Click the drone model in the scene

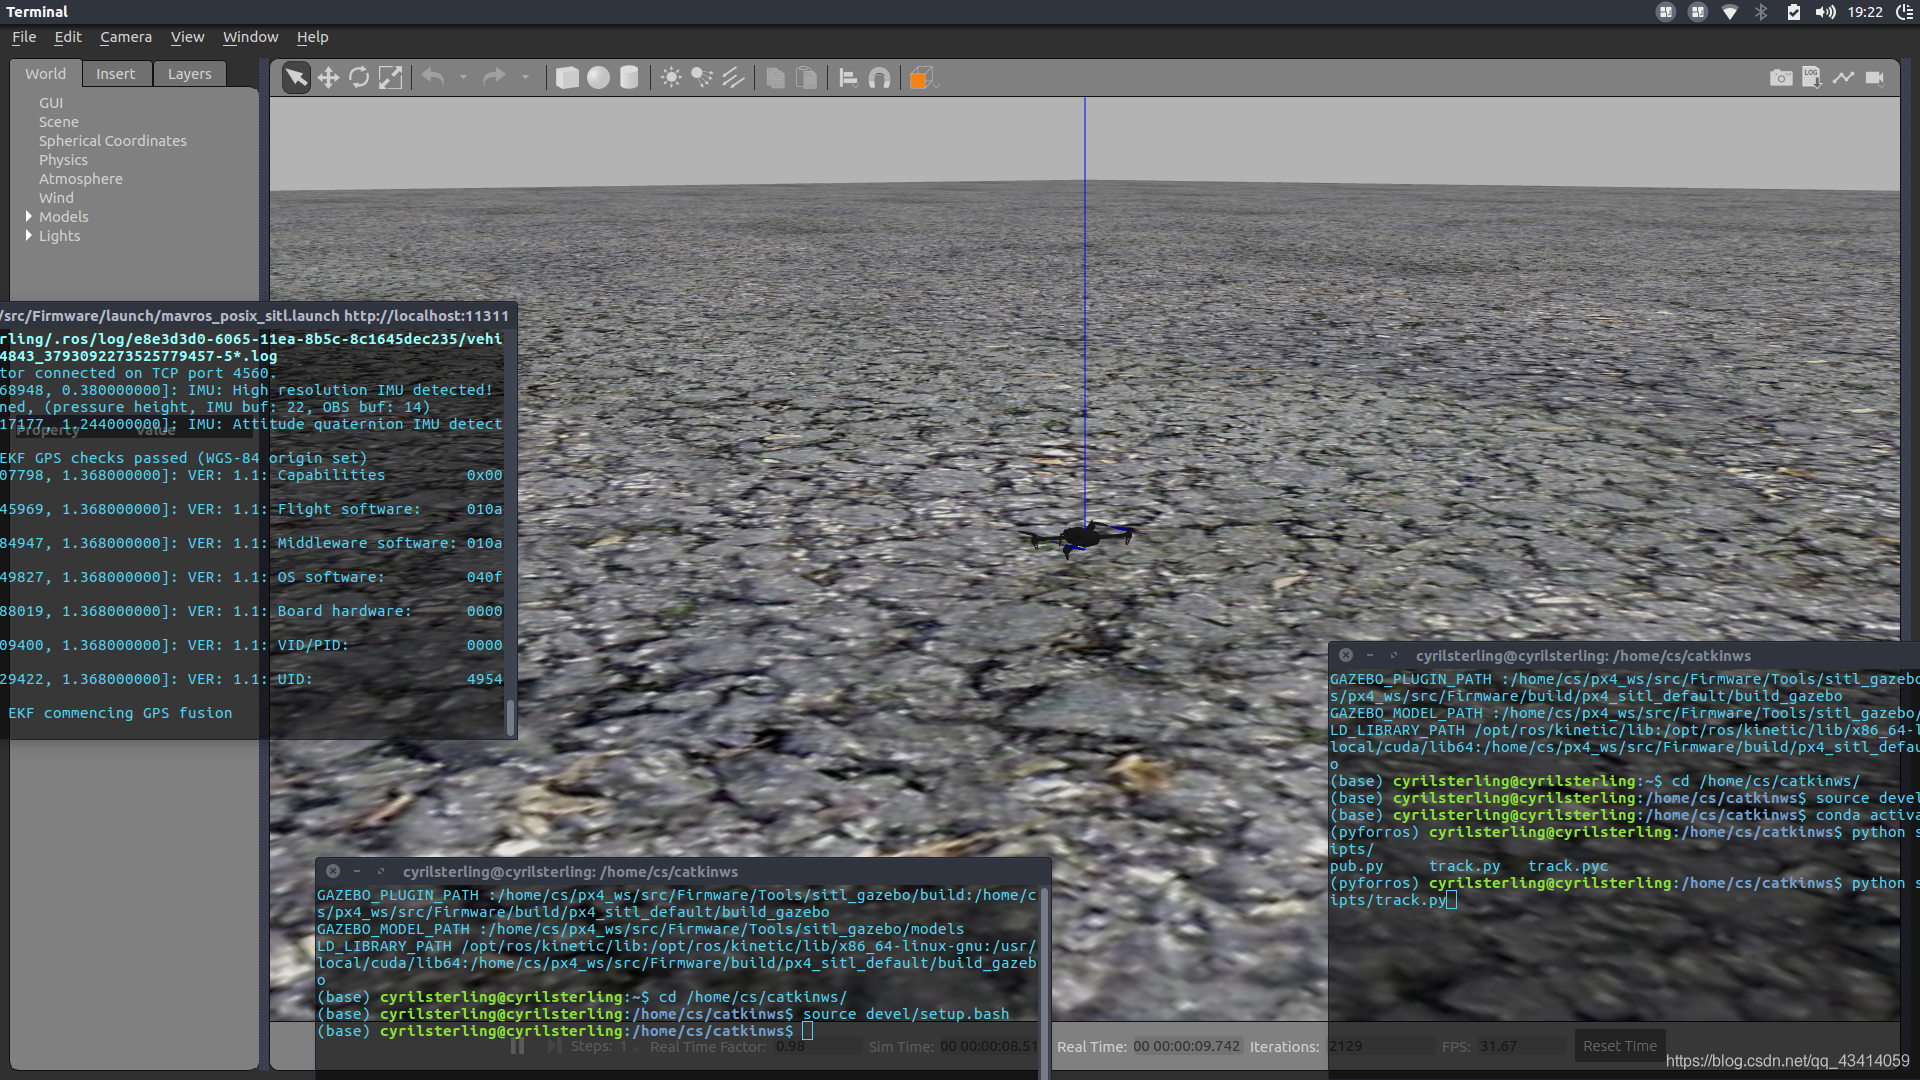click(x=1082, y=538)
